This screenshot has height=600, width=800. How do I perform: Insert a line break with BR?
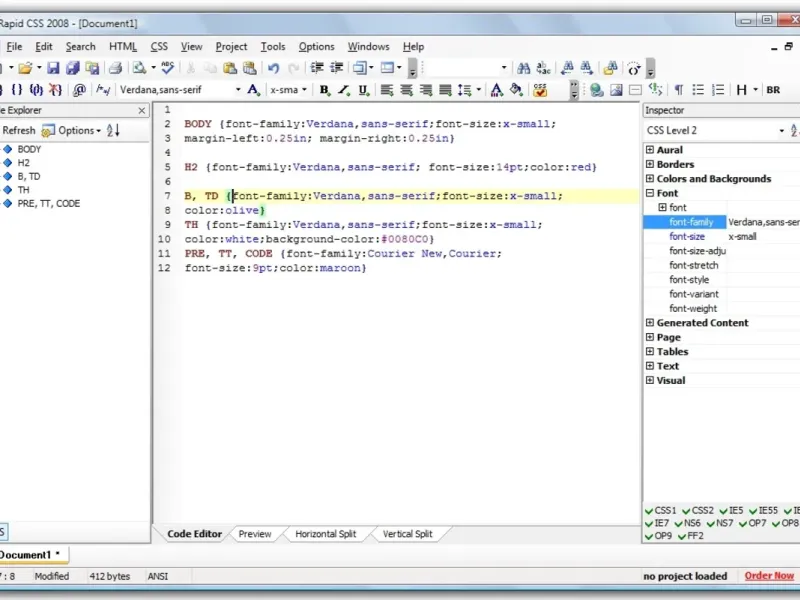pyautogui.click(x=773, y=90)
